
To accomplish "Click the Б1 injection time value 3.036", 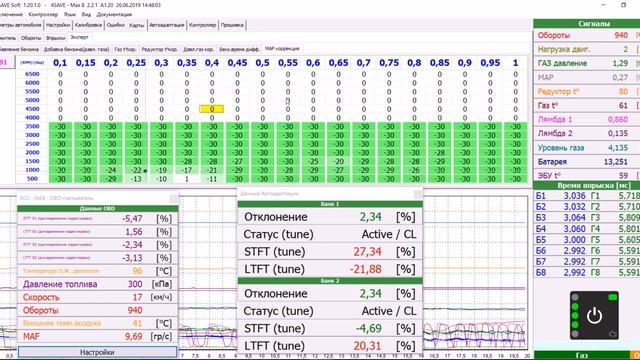I will [574, 196].
